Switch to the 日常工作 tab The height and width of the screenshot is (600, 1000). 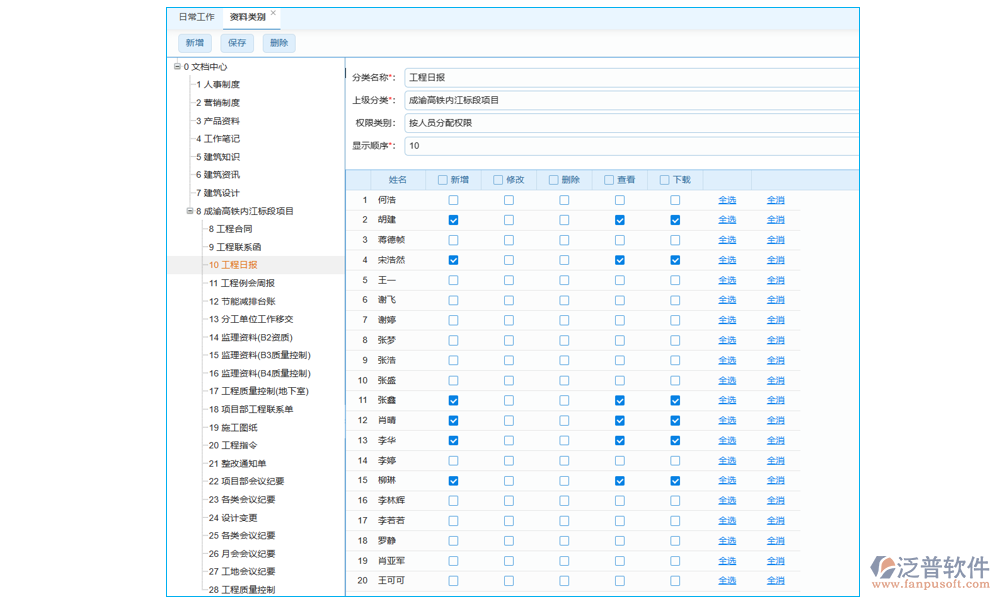pyautogui.click(x=195, y=15)
